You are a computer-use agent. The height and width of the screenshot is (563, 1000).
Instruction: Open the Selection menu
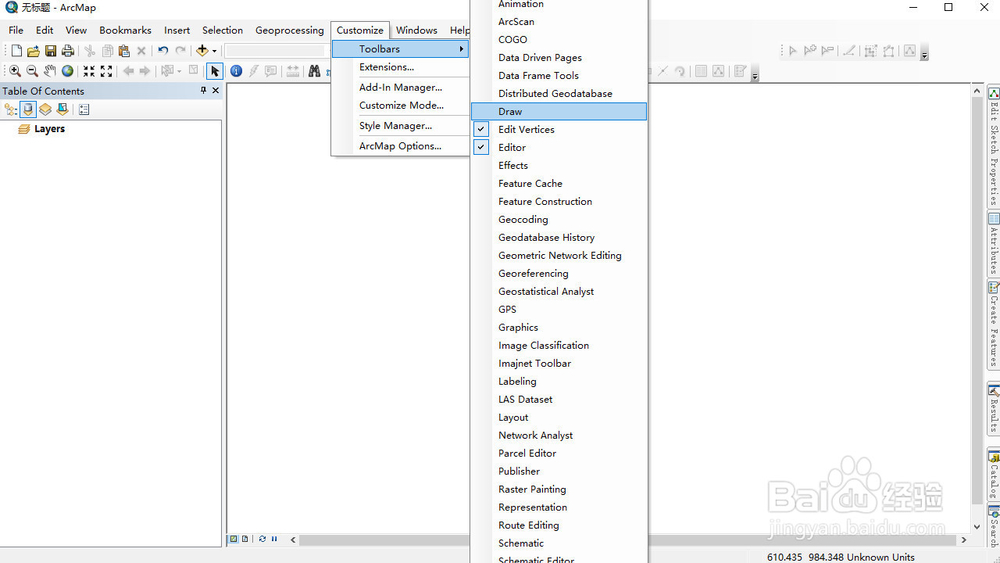point(223,30)
